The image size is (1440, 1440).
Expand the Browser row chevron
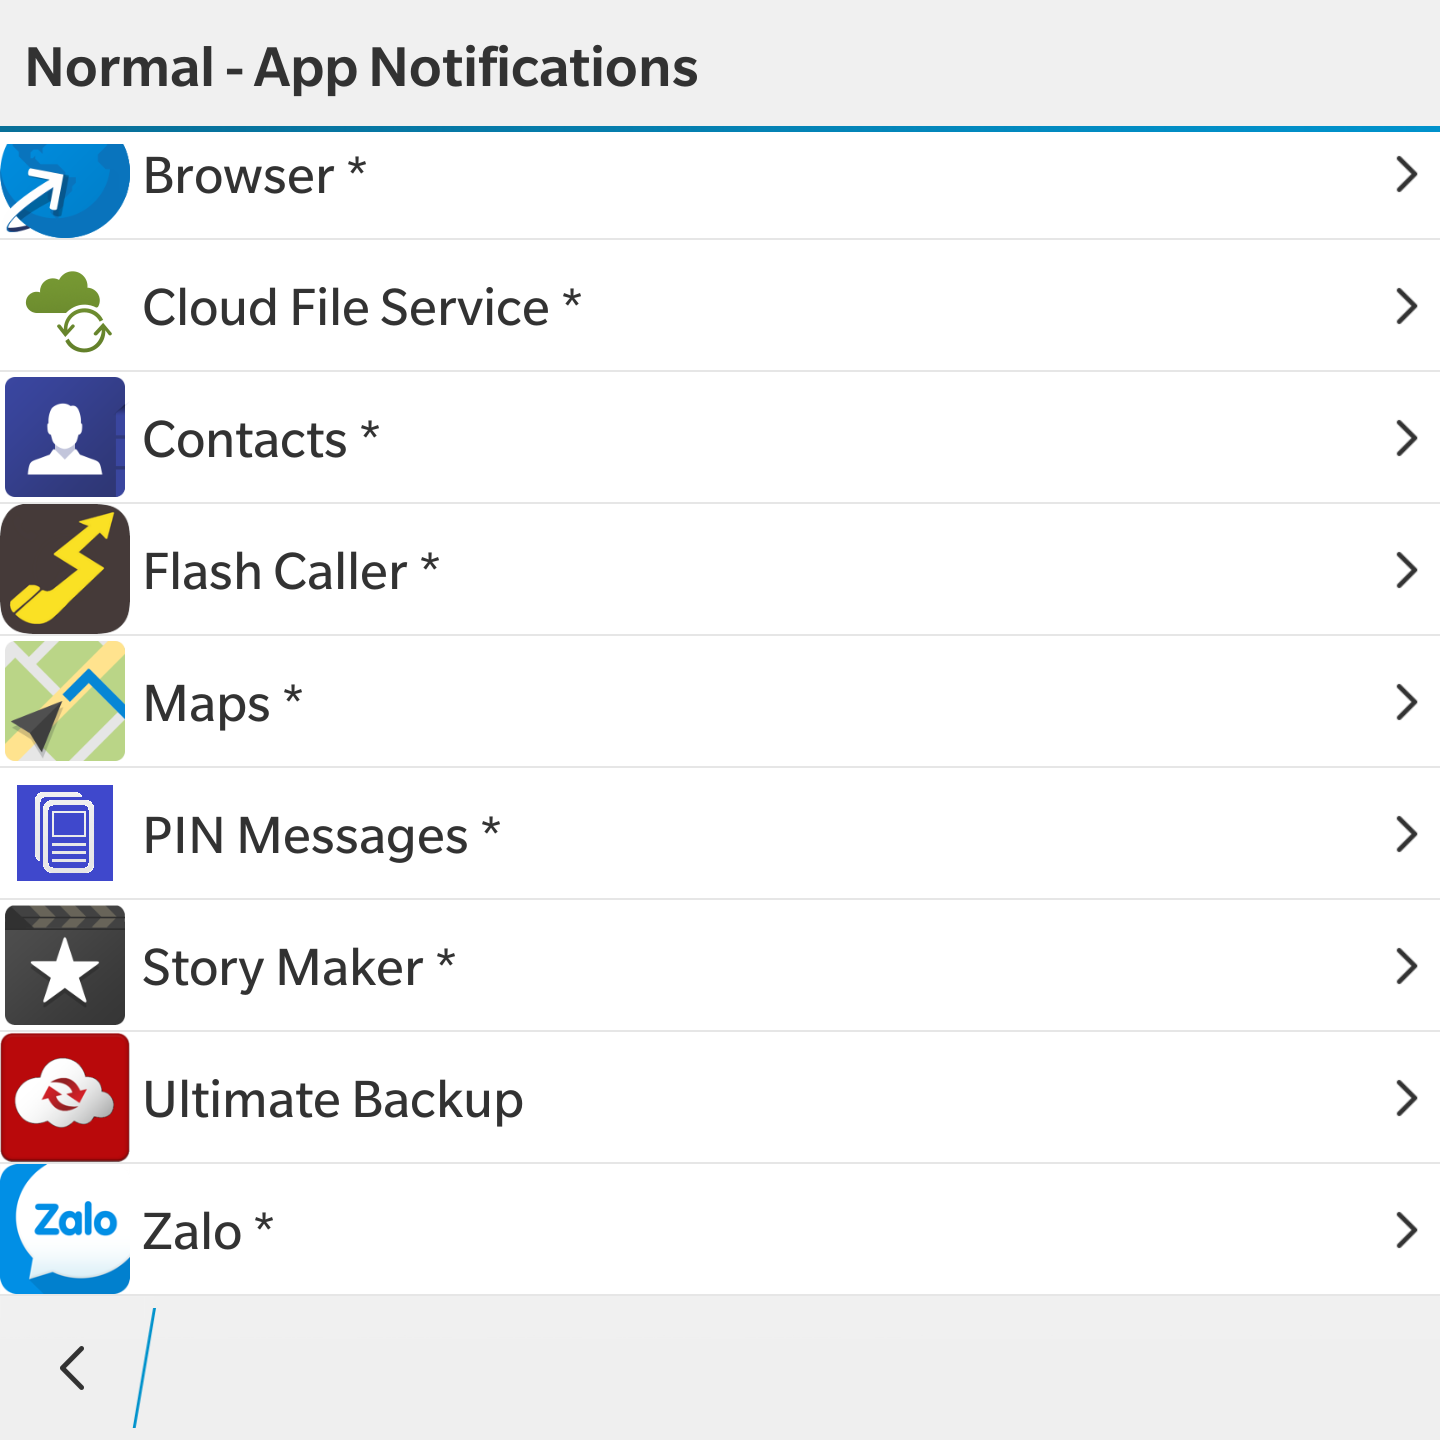click(x=1406, y=174)
